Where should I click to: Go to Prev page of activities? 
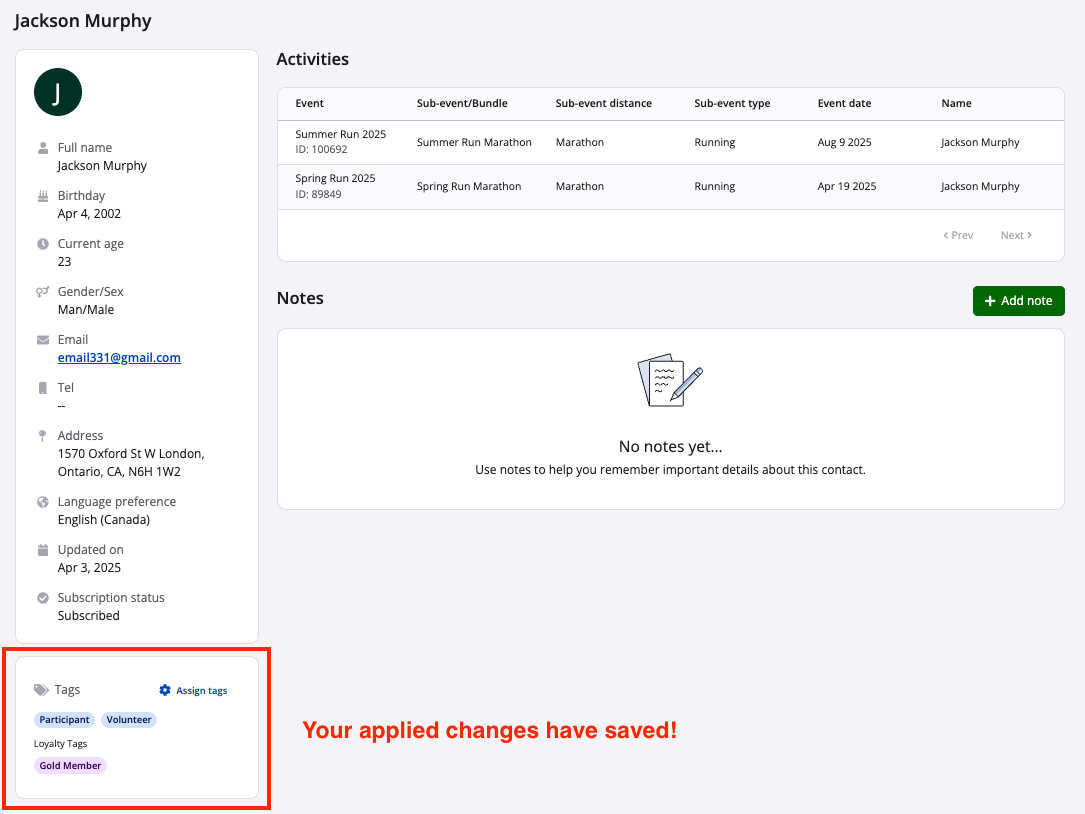coord(958,236)
